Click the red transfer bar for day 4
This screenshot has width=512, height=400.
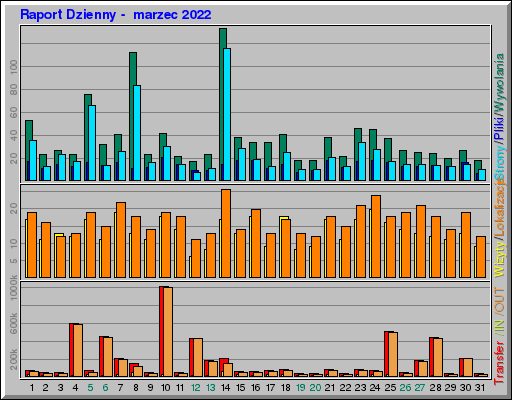pos(71,350)
